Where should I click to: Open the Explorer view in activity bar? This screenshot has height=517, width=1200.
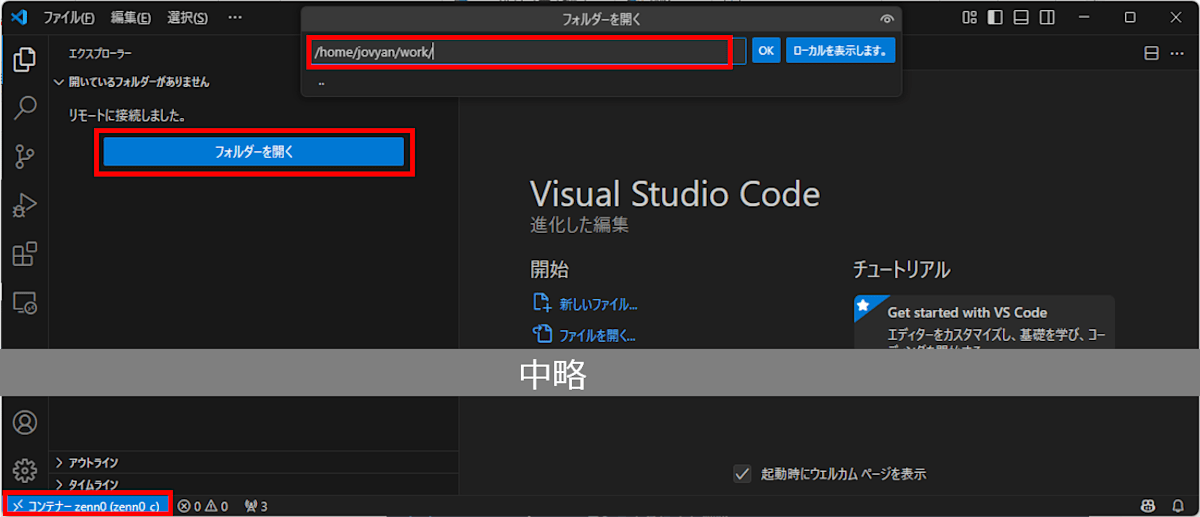(24, 59)
